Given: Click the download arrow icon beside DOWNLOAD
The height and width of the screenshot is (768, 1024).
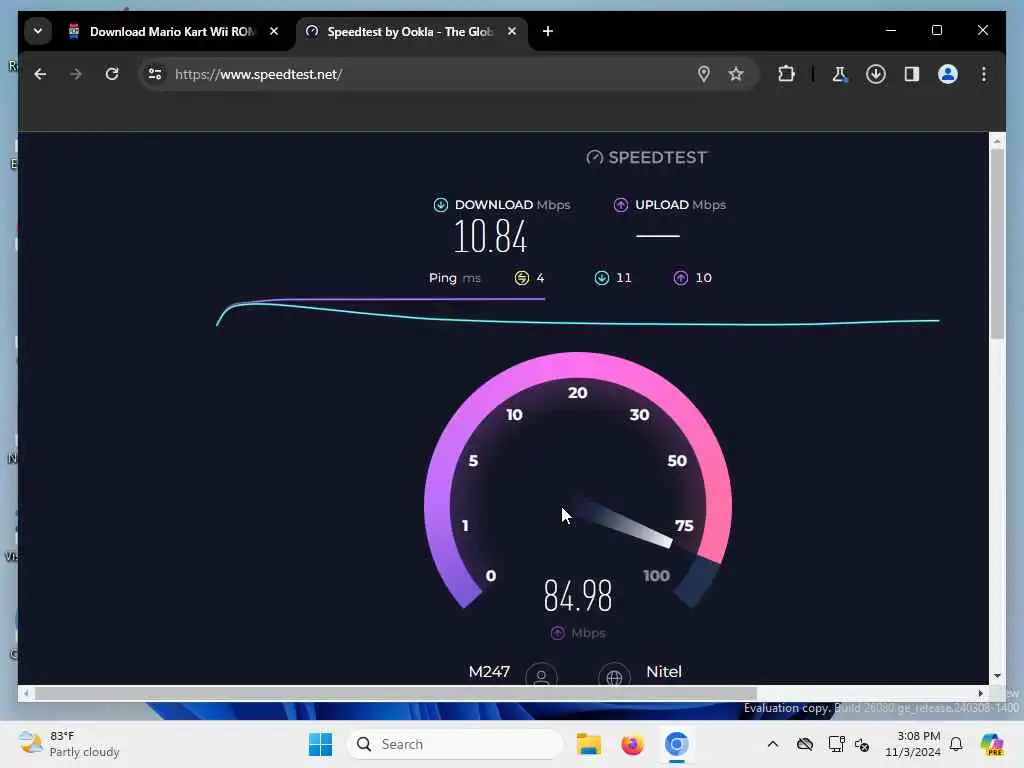Looking at the screenshot, I should (x=441, y=205).
